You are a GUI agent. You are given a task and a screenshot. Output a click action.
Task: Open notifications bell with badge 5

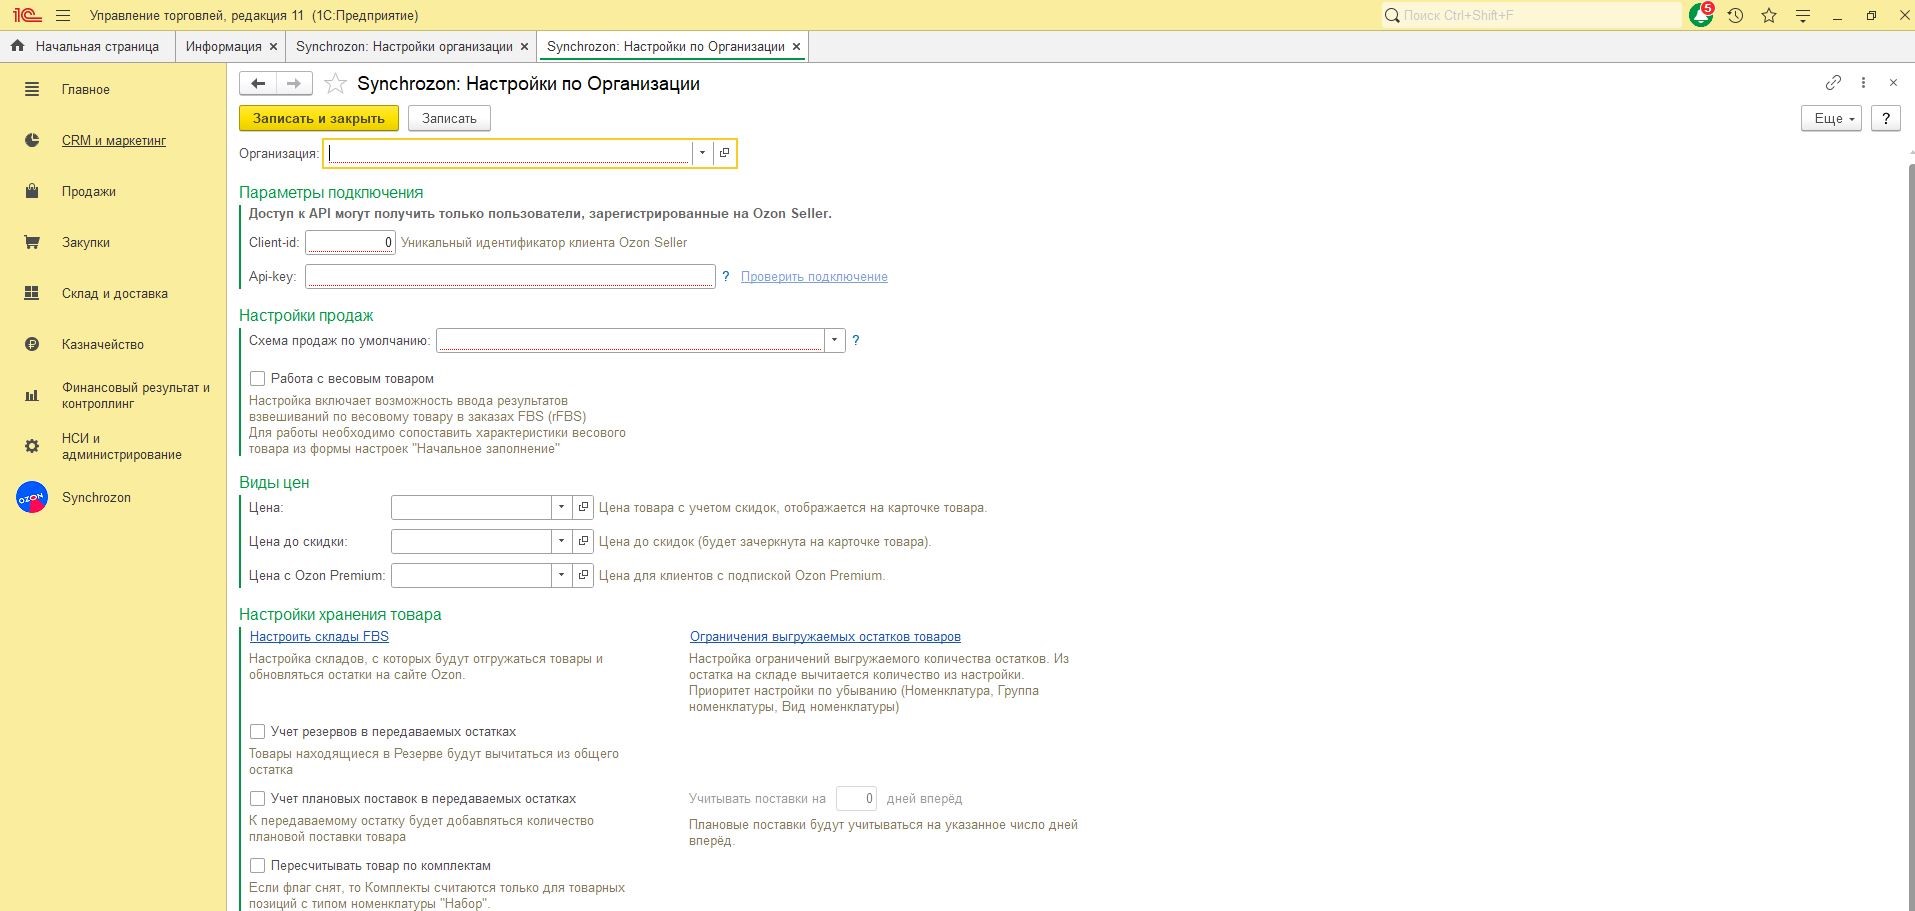[1701, 15]
